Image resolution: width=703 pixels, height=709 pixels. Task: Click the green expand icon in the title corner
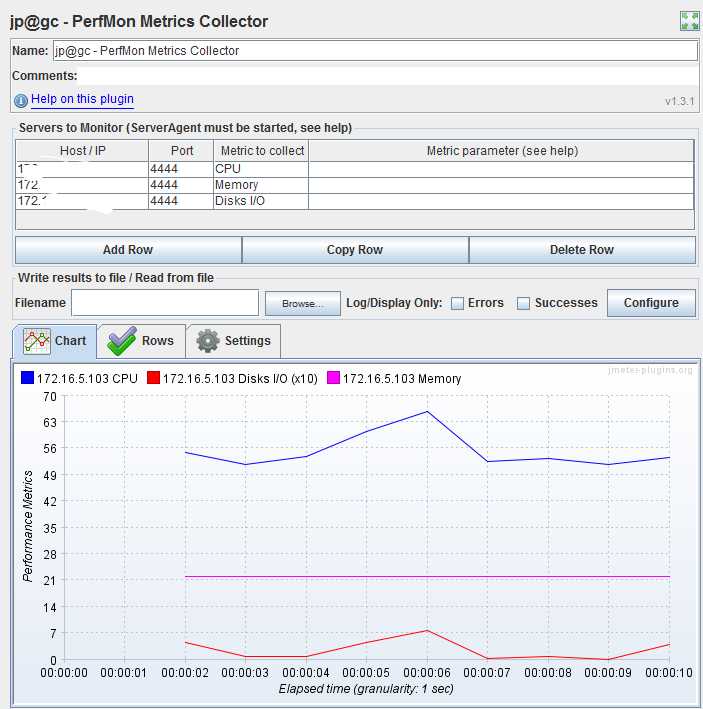click(689, 21)
